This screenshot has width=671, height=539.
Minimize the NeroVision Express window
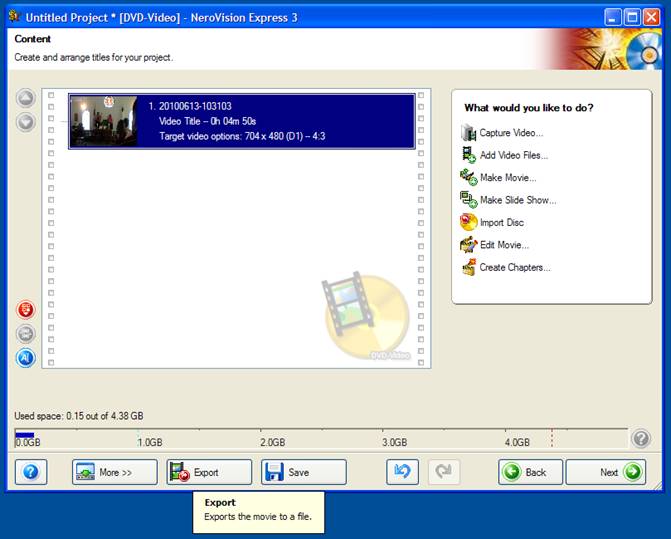[x=613, y=18]
